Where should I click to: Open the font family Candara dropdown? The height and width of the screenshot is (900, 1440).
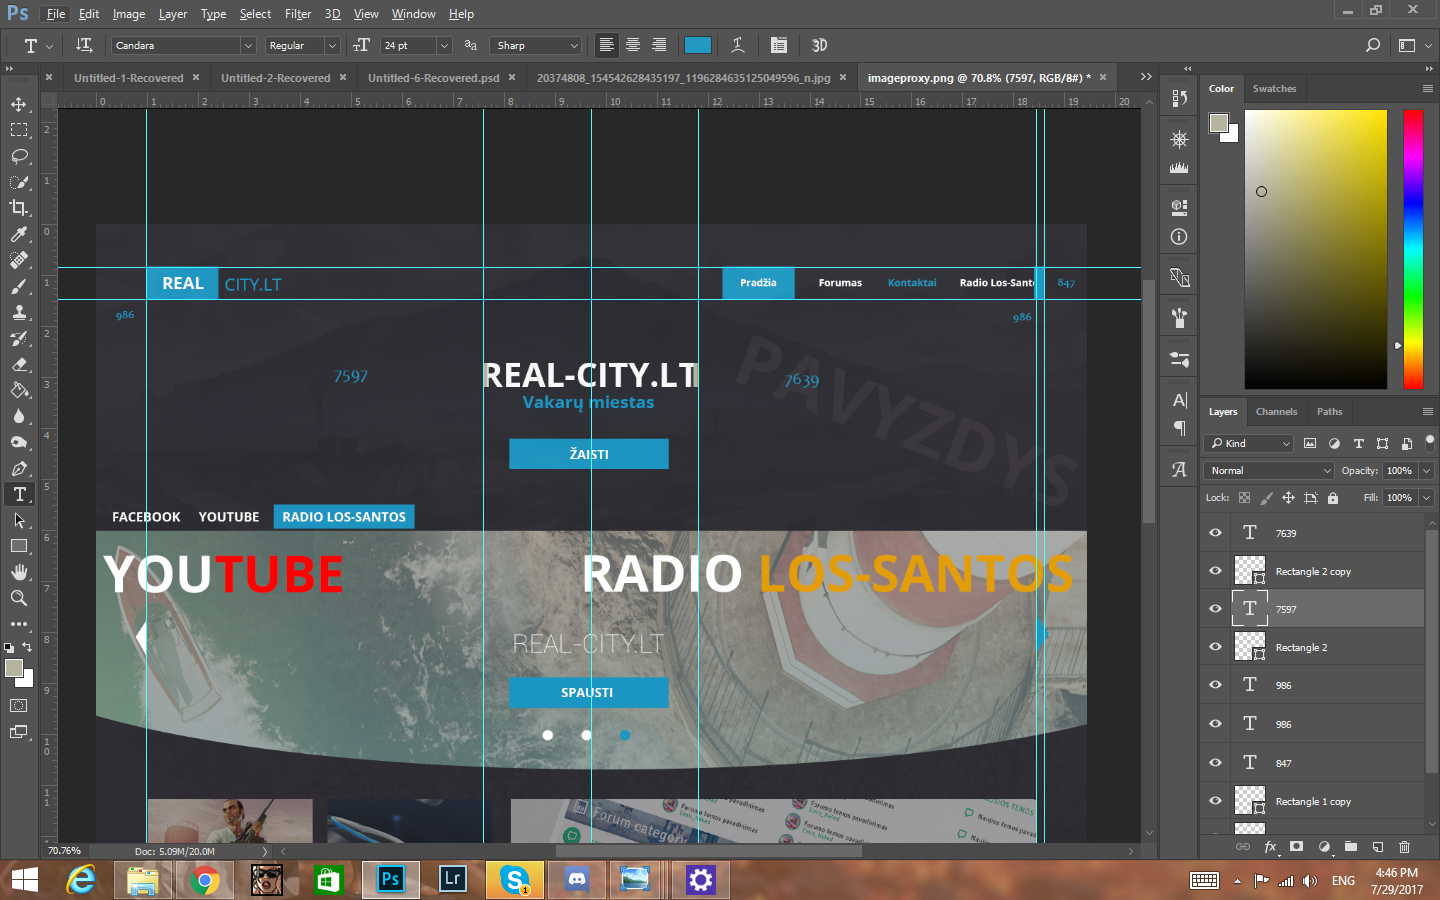[x=247, y=45]
